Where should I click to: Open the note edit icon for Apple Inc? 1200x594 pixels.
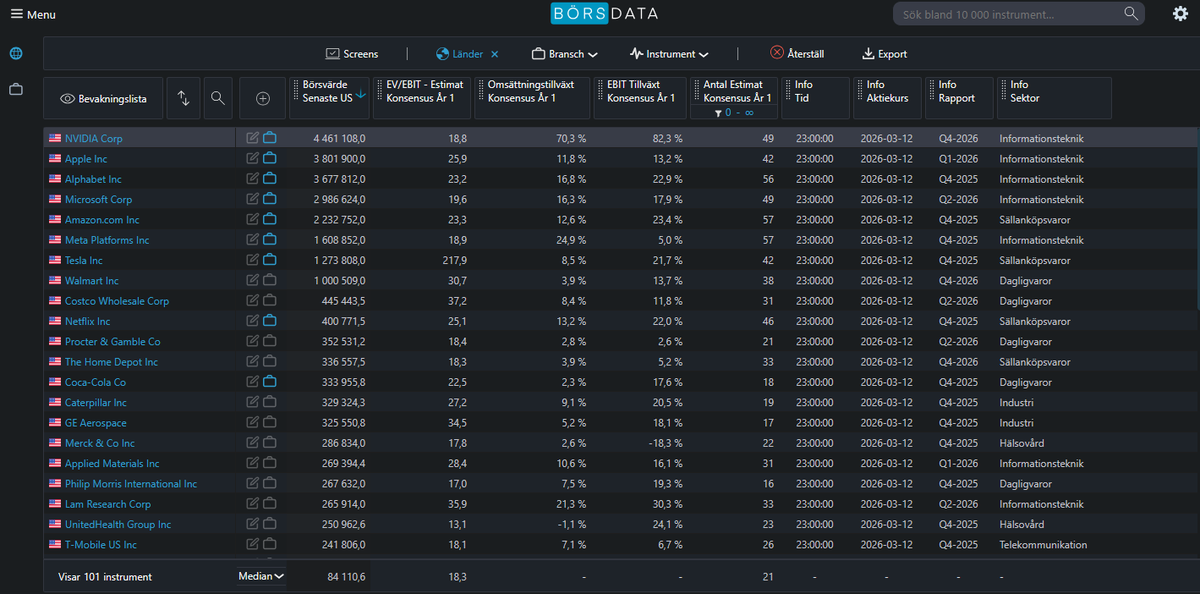point(253,159)
